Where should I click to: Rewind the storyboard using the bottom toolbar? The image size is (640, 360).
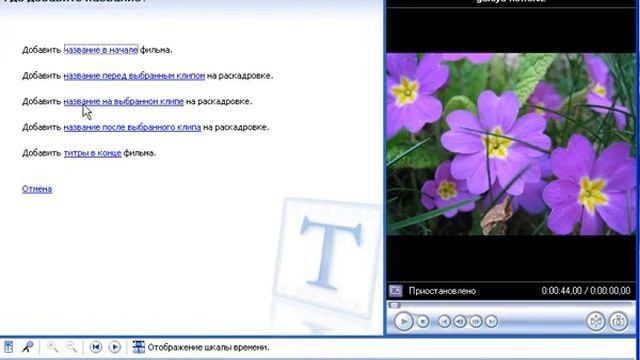pyautogui.click(x=96, y=347)
